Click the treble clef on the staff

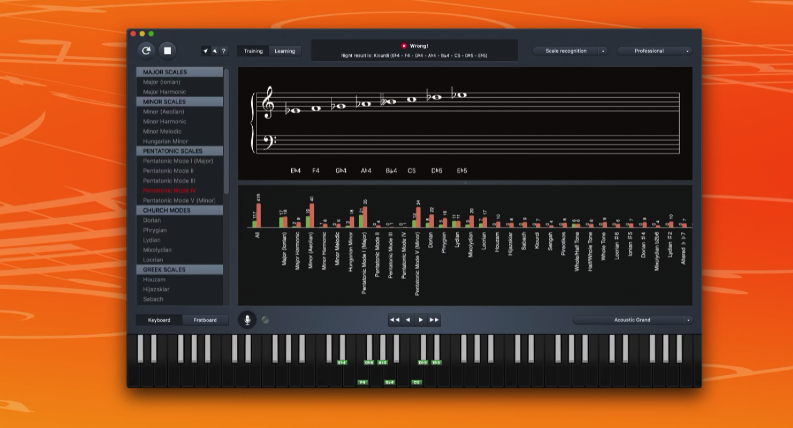(x=267, y=103)
